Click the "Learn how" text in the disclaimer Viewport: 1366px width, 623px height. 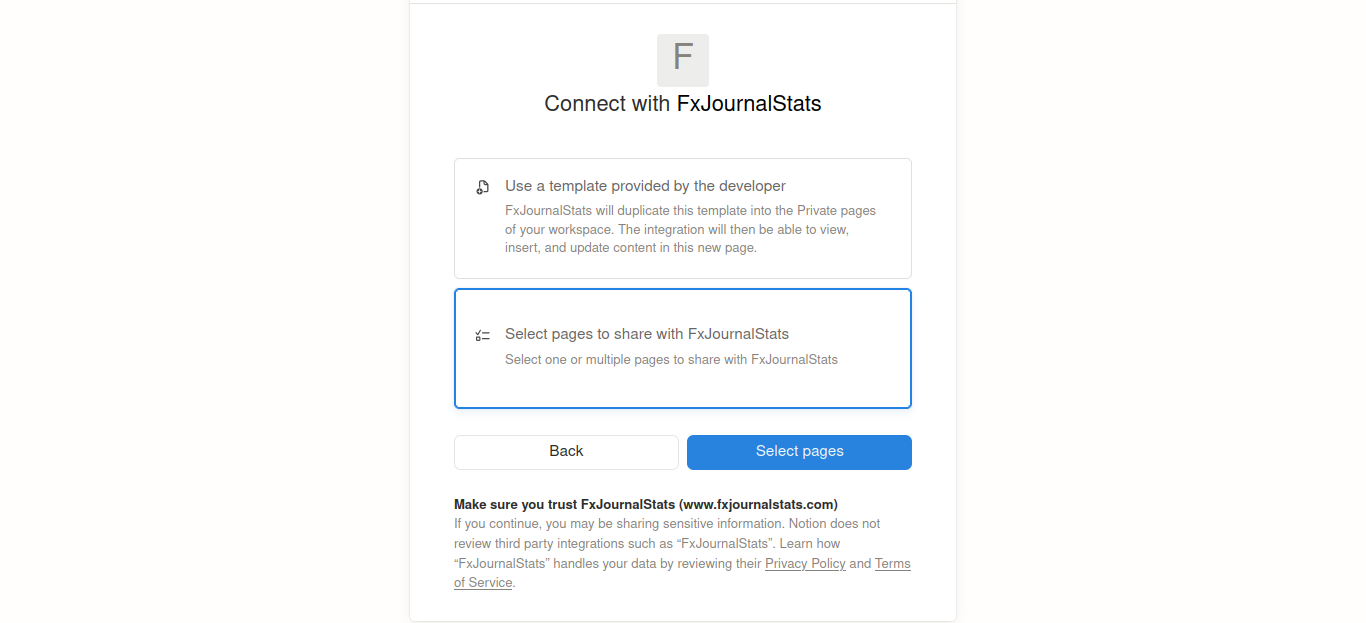(810, 544)
